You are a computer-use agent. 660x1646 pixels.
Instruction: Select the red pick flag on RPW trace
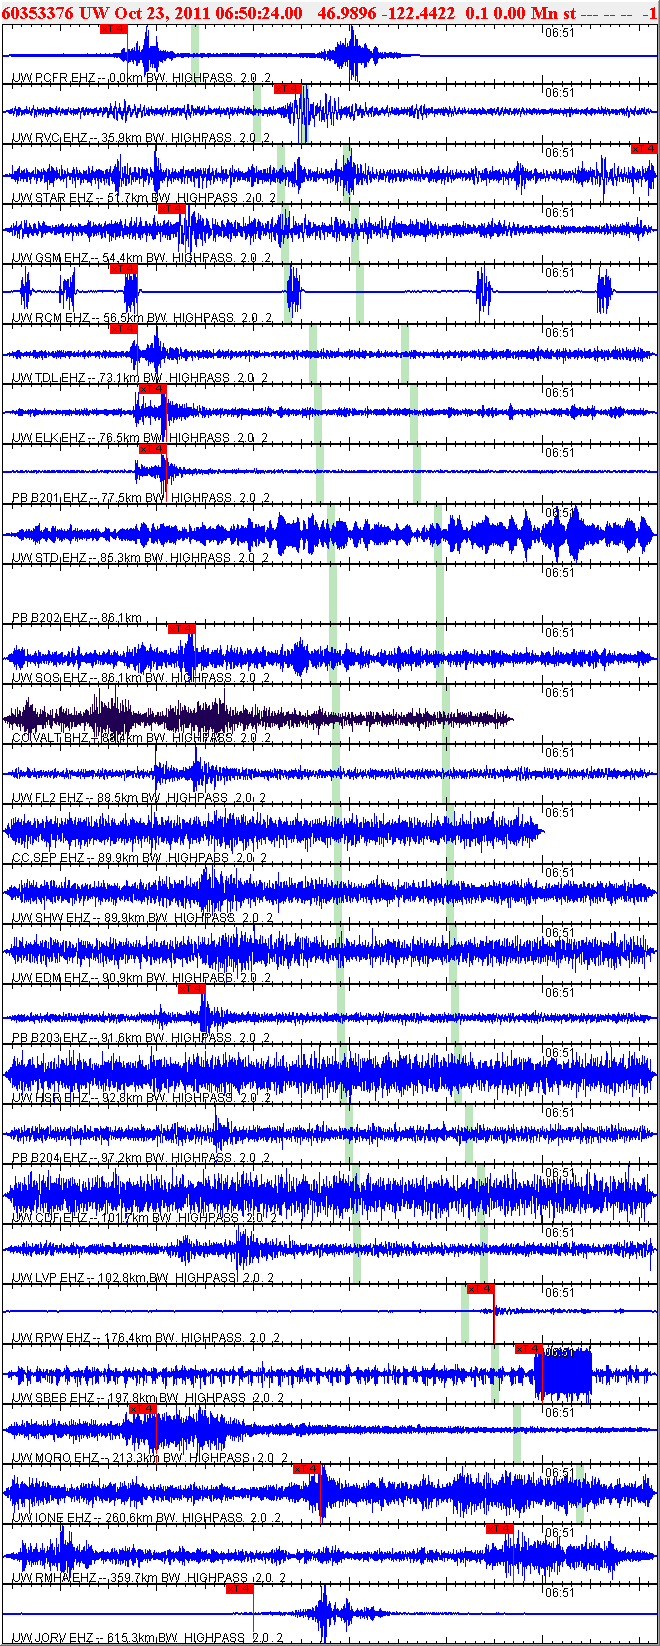tap(481, 1289)
